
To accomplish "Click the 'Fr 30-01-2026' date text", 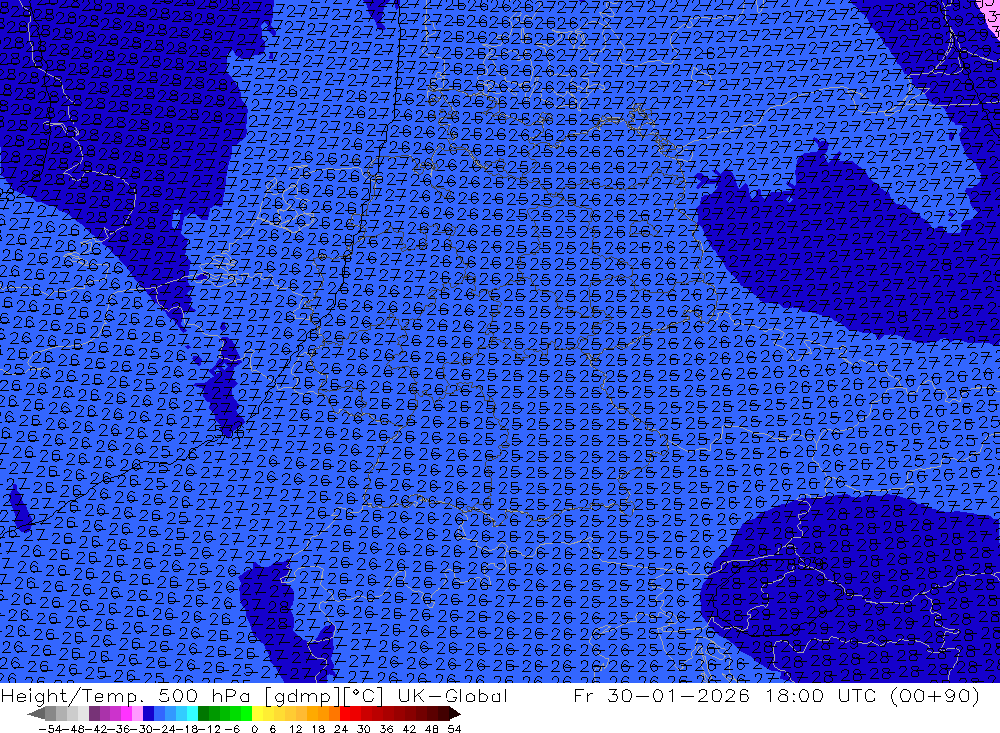I will [x=662, y=696].
